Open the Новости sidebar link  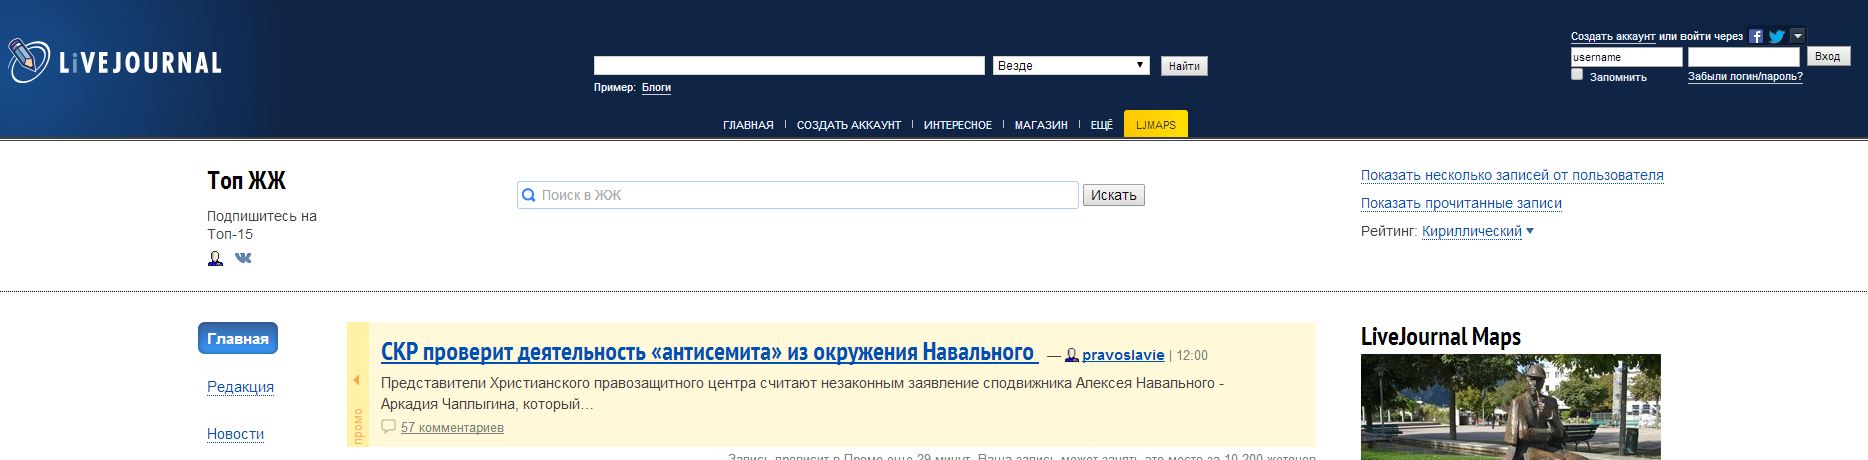coord(235,434)
